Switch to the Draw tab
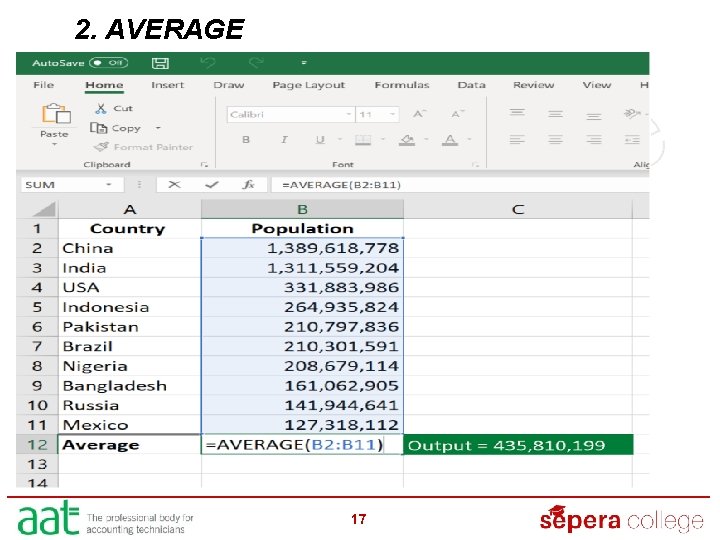This screenshot has width=720, height=540. [229, 85]
